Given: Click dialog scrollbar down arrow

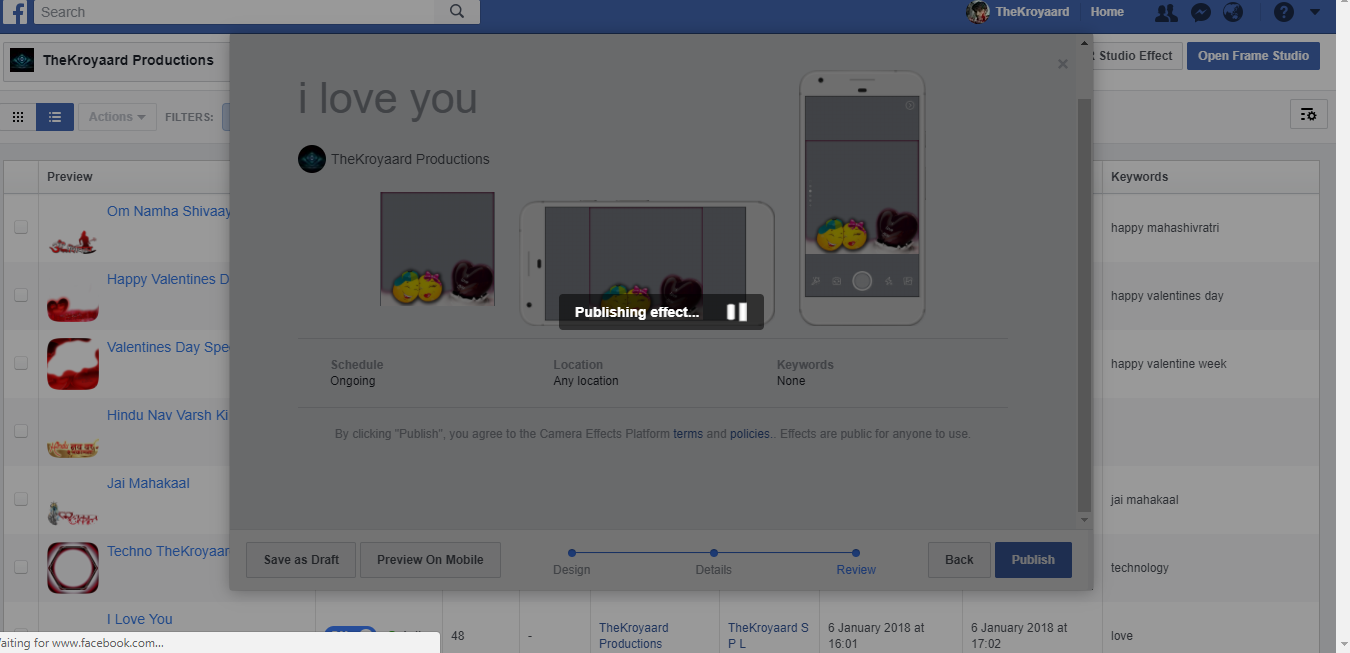Looking at the screenshot, I should (1085, 521).
